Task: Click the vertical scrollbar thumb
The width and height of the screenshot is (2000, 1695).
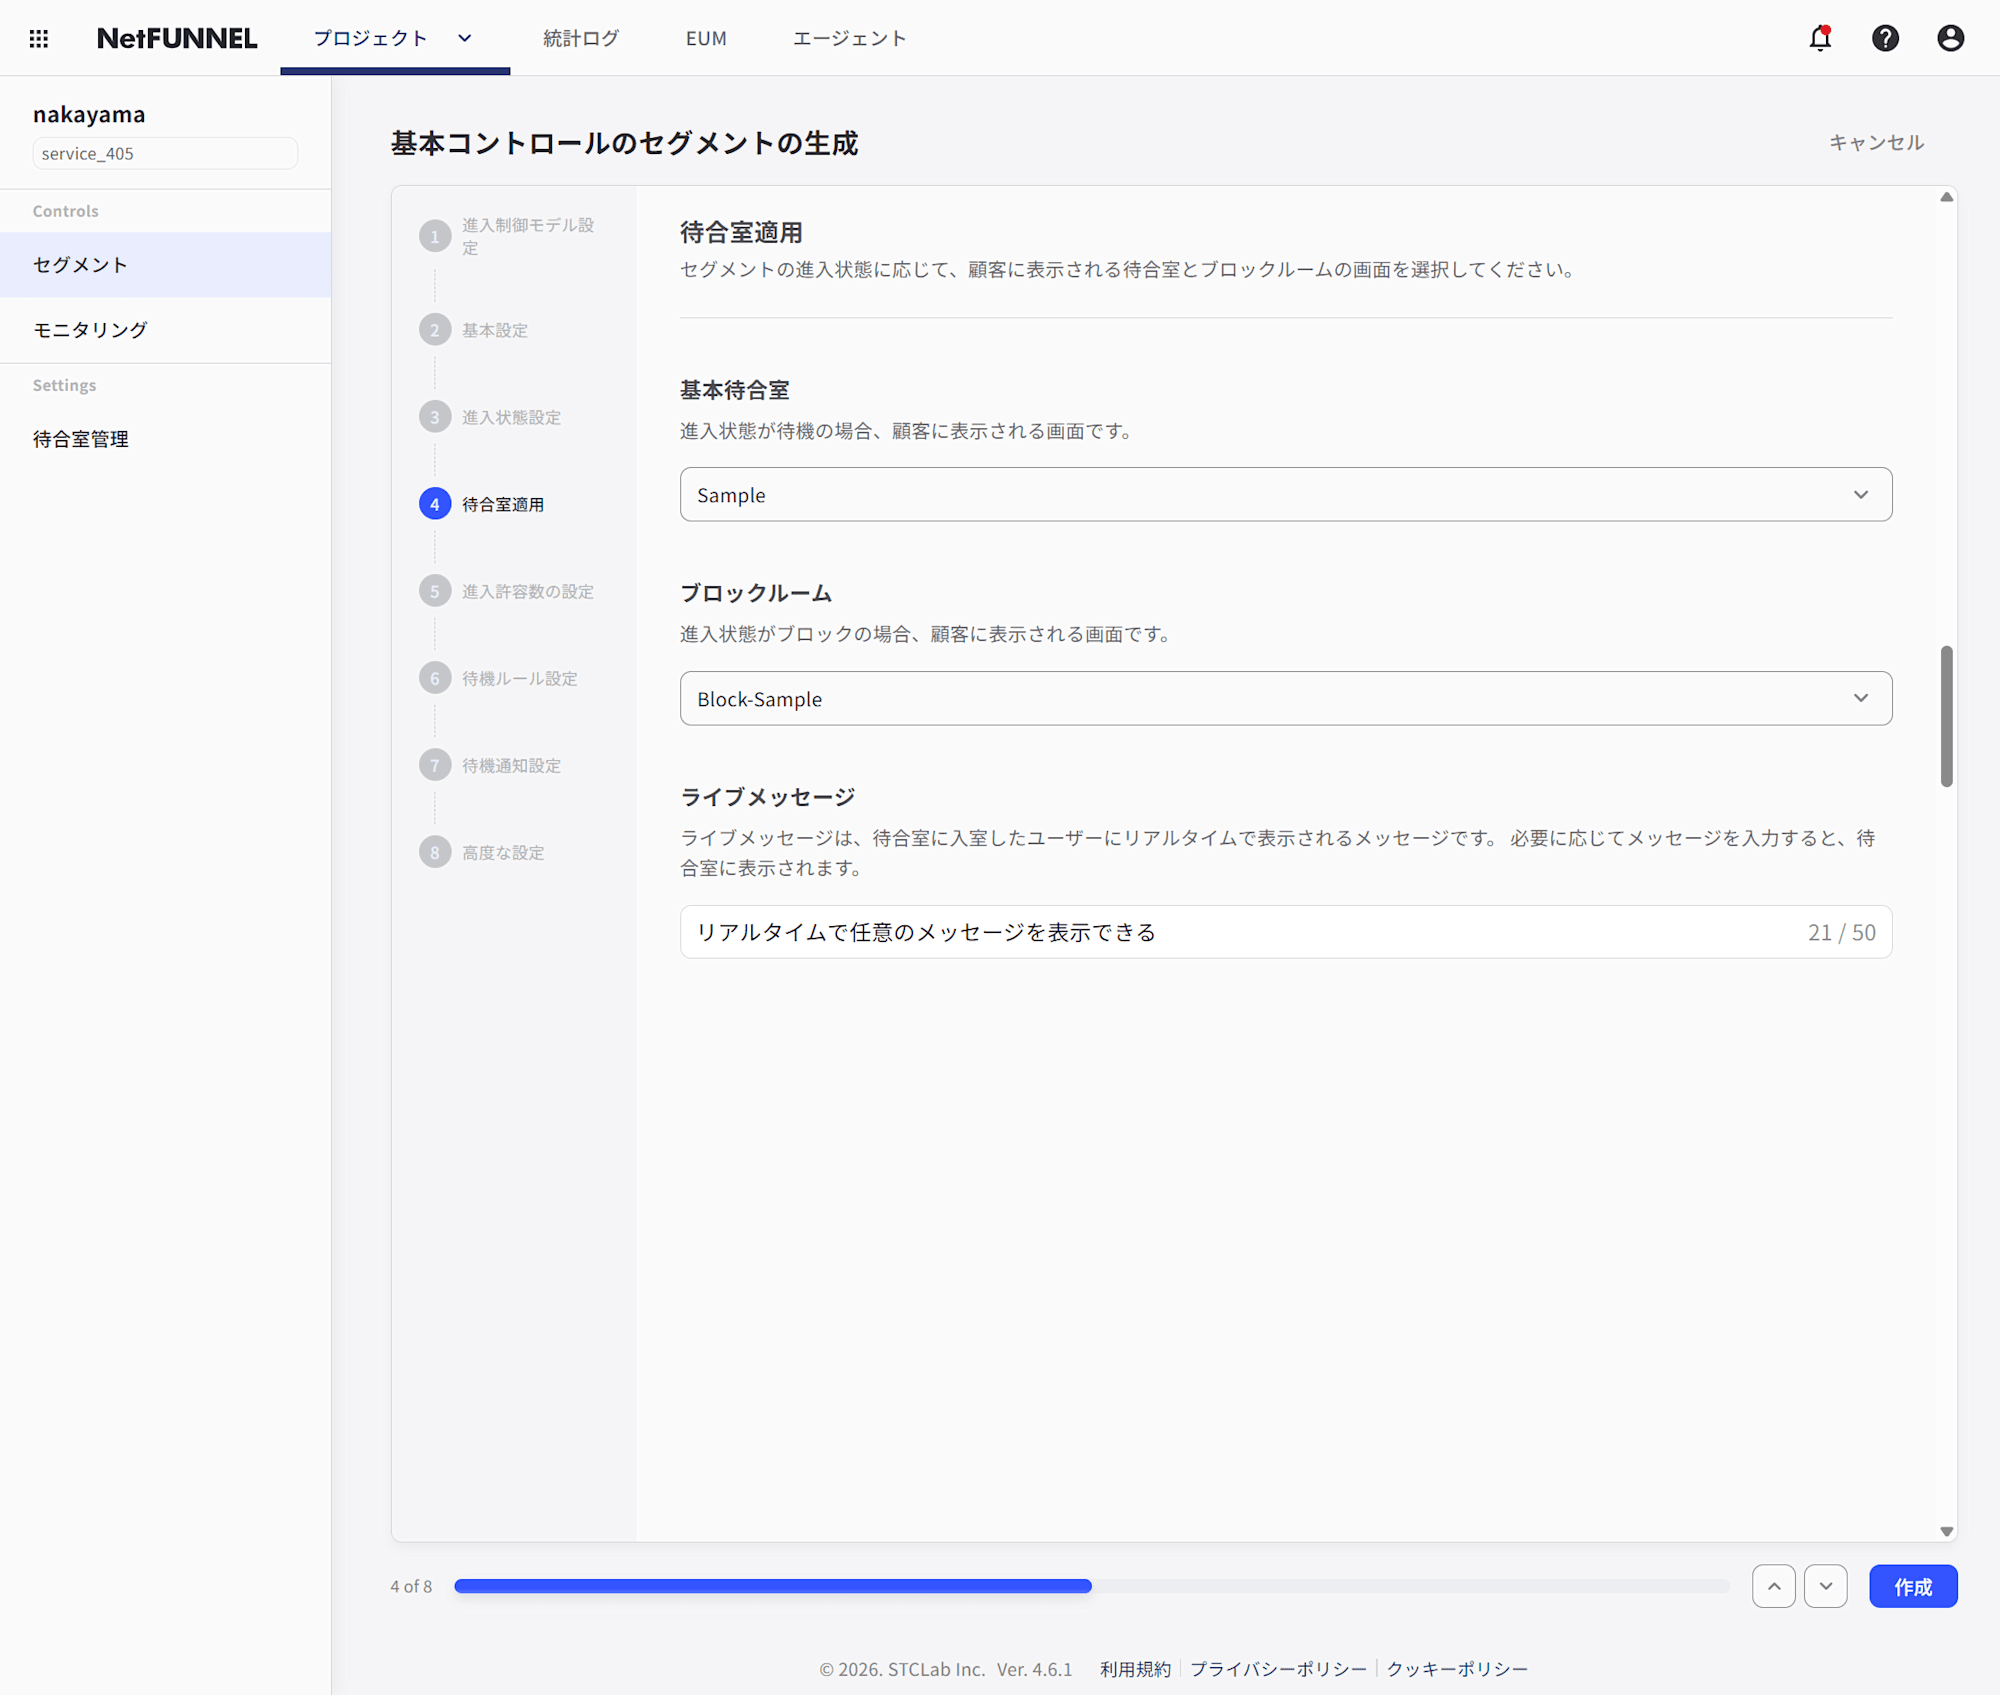Action: click(x=1946, y=715)
